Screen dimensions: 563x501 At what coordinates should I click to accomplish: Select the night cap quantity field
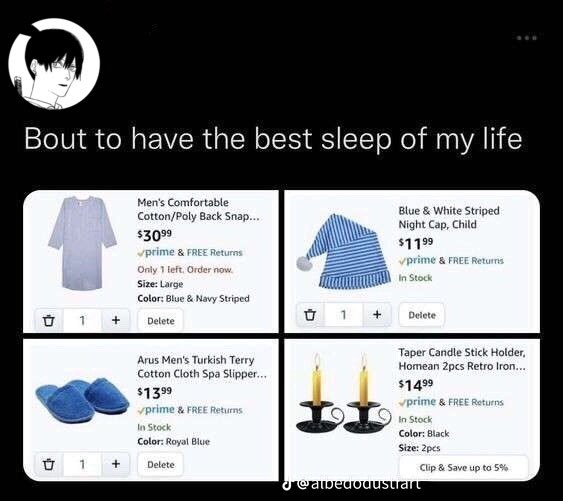point(344,315)
